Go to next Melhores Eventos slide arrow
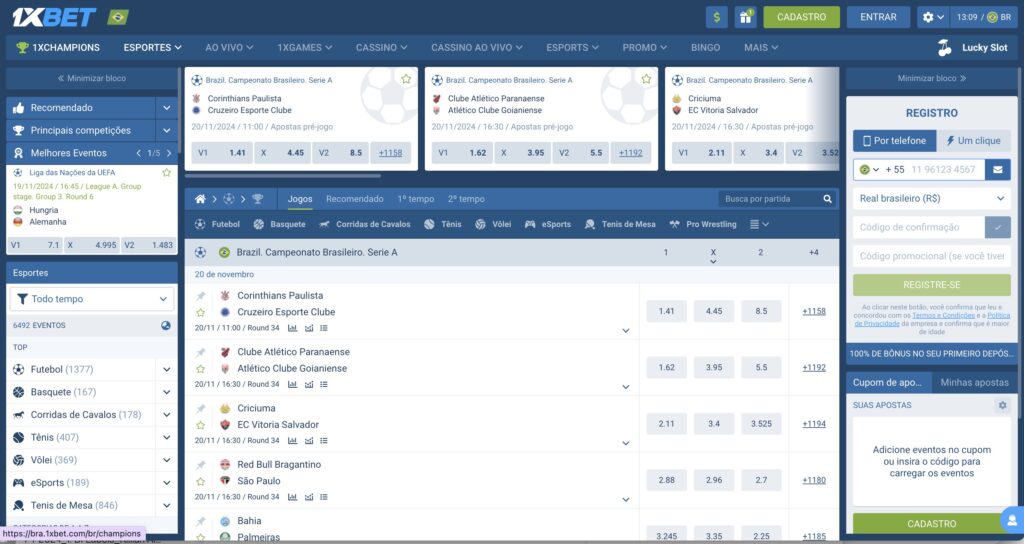Viewport: 1024px width, 544px height. click(x=169, y=153)
